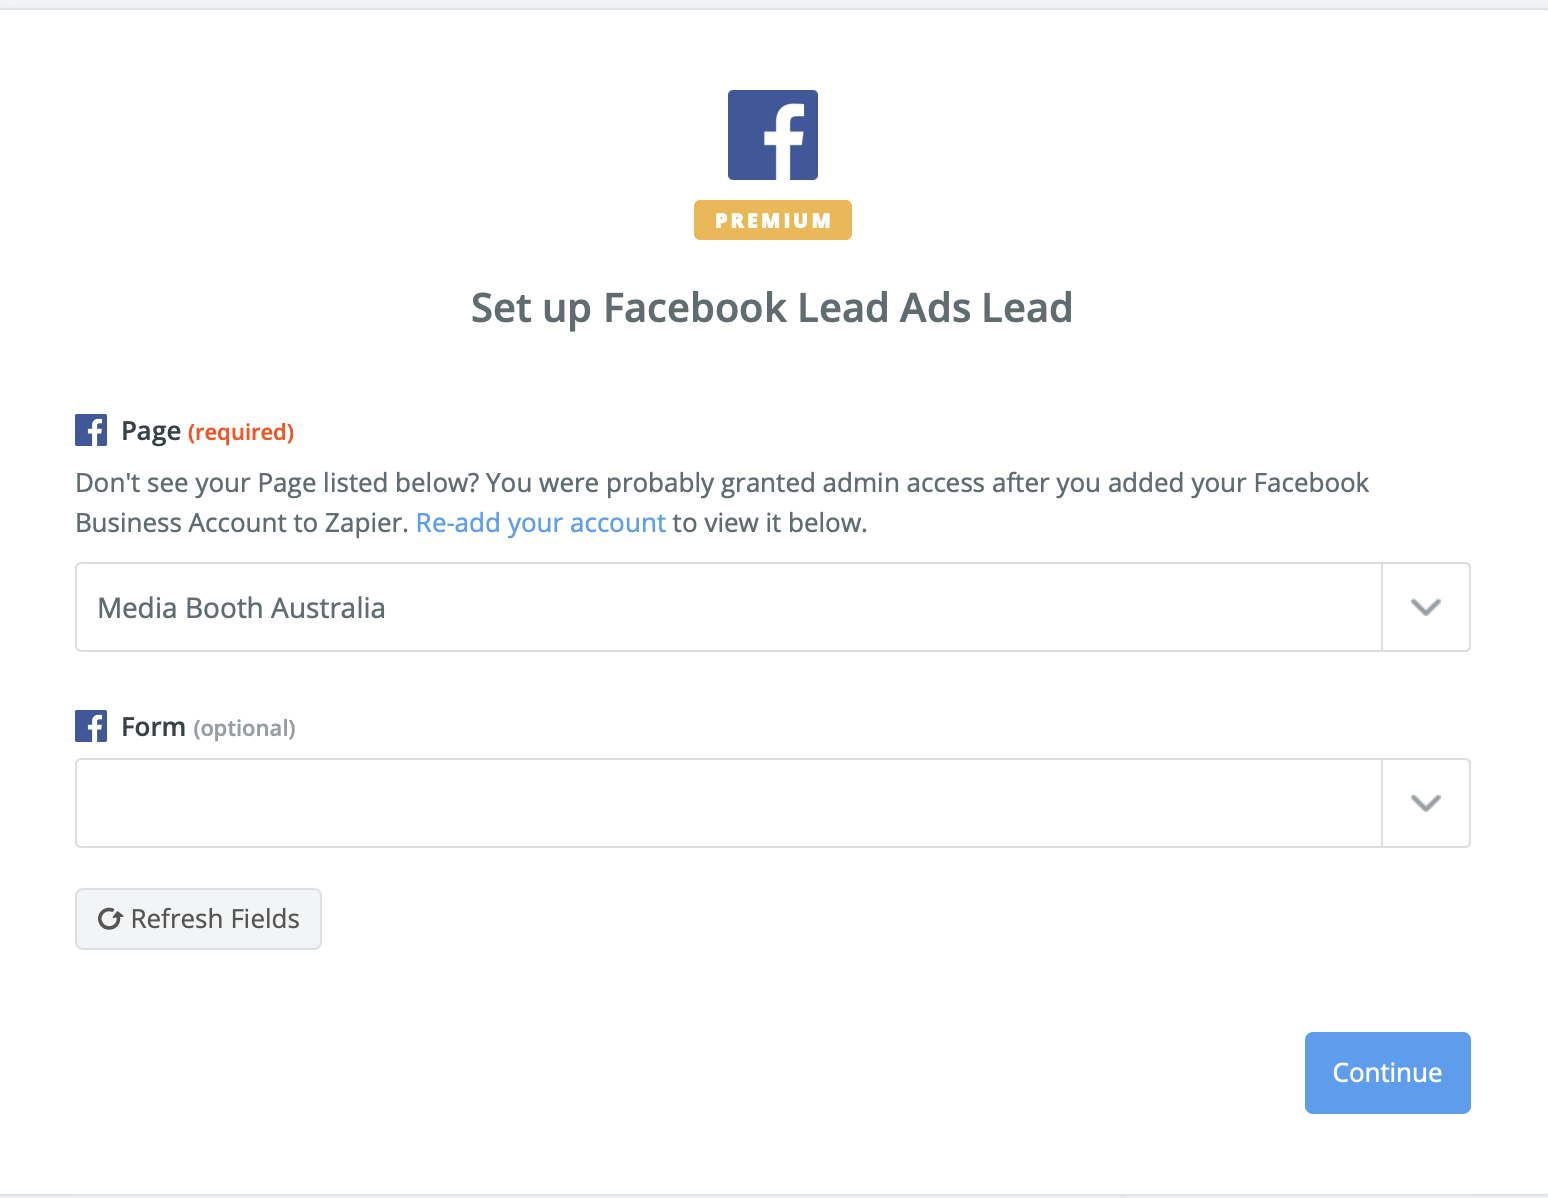
Task: Click the large Facebook logo at top
Action: 773,135
